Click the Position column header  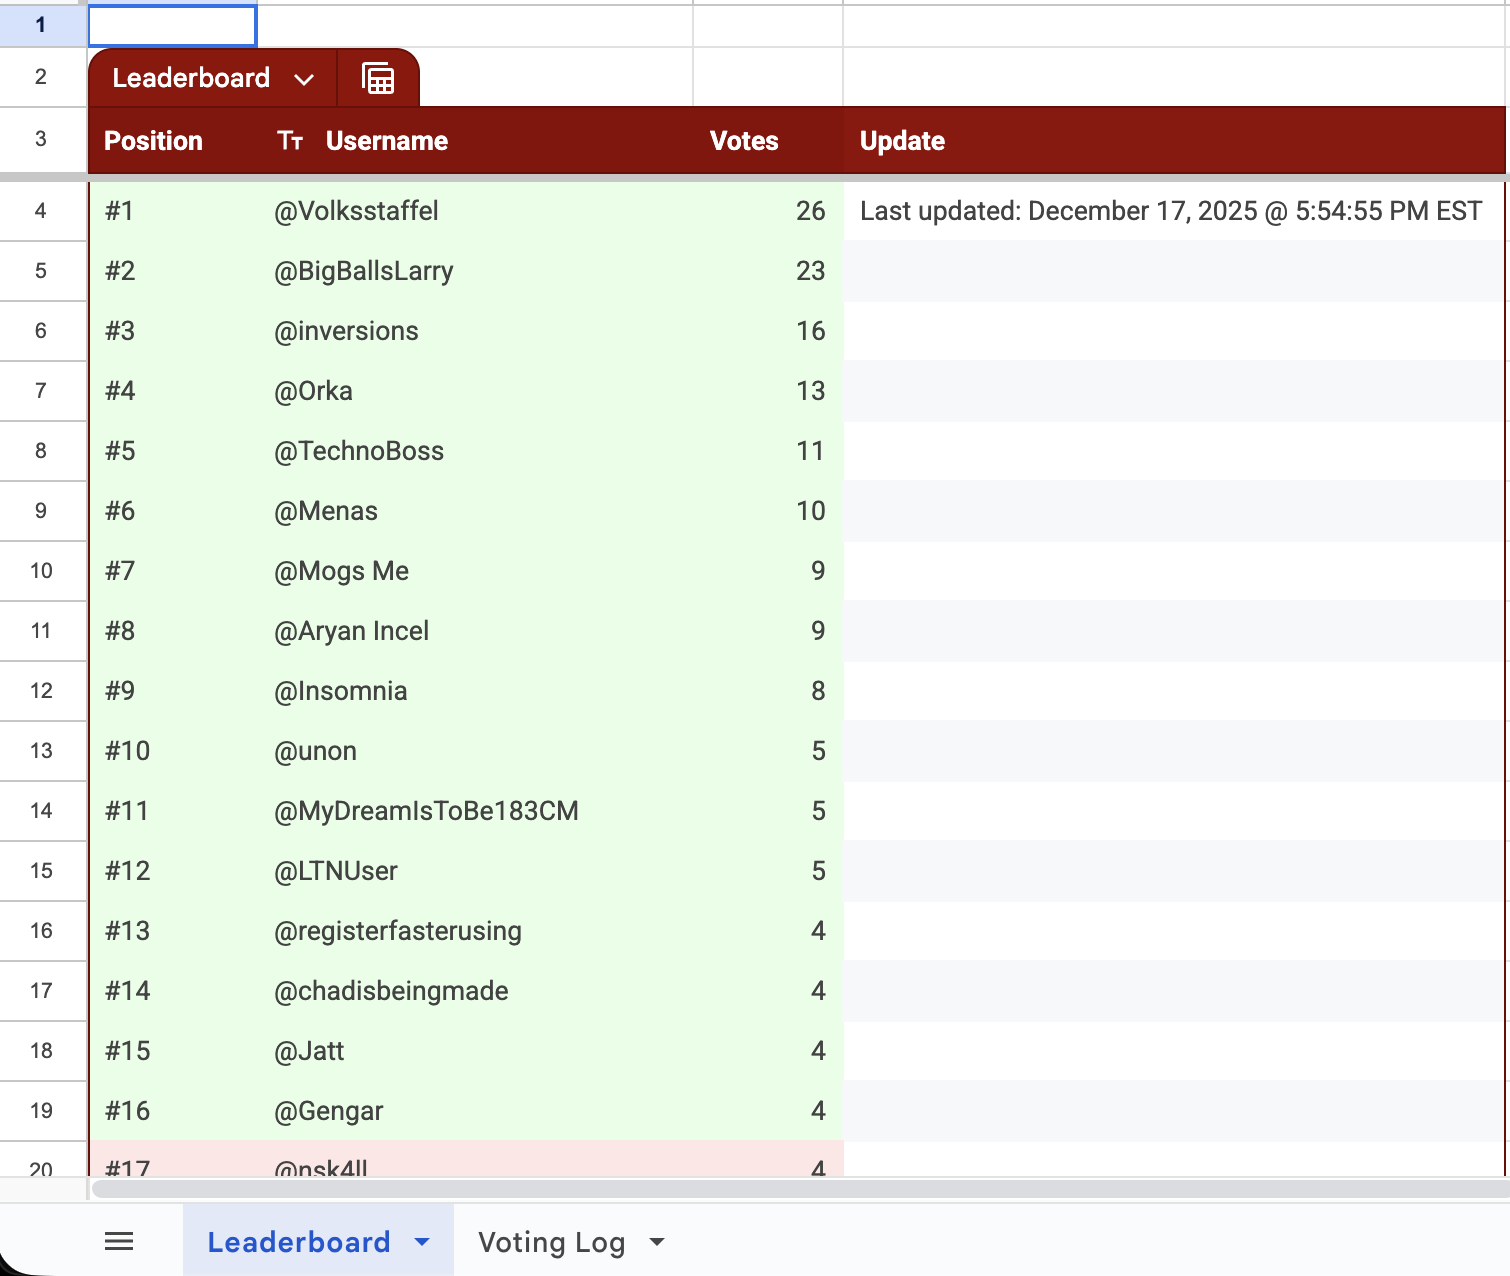[x=154, y=141]
